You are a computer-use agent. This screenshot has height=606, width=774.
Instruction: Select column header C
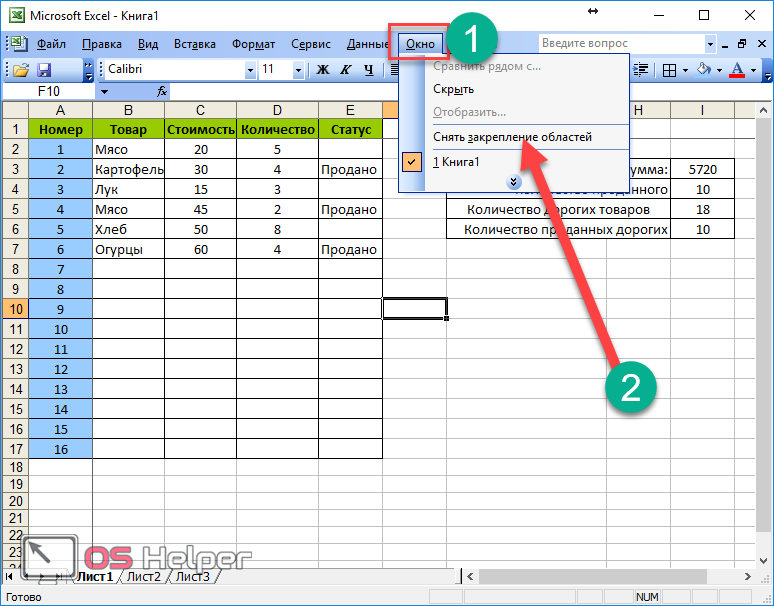tap(200, 110)
